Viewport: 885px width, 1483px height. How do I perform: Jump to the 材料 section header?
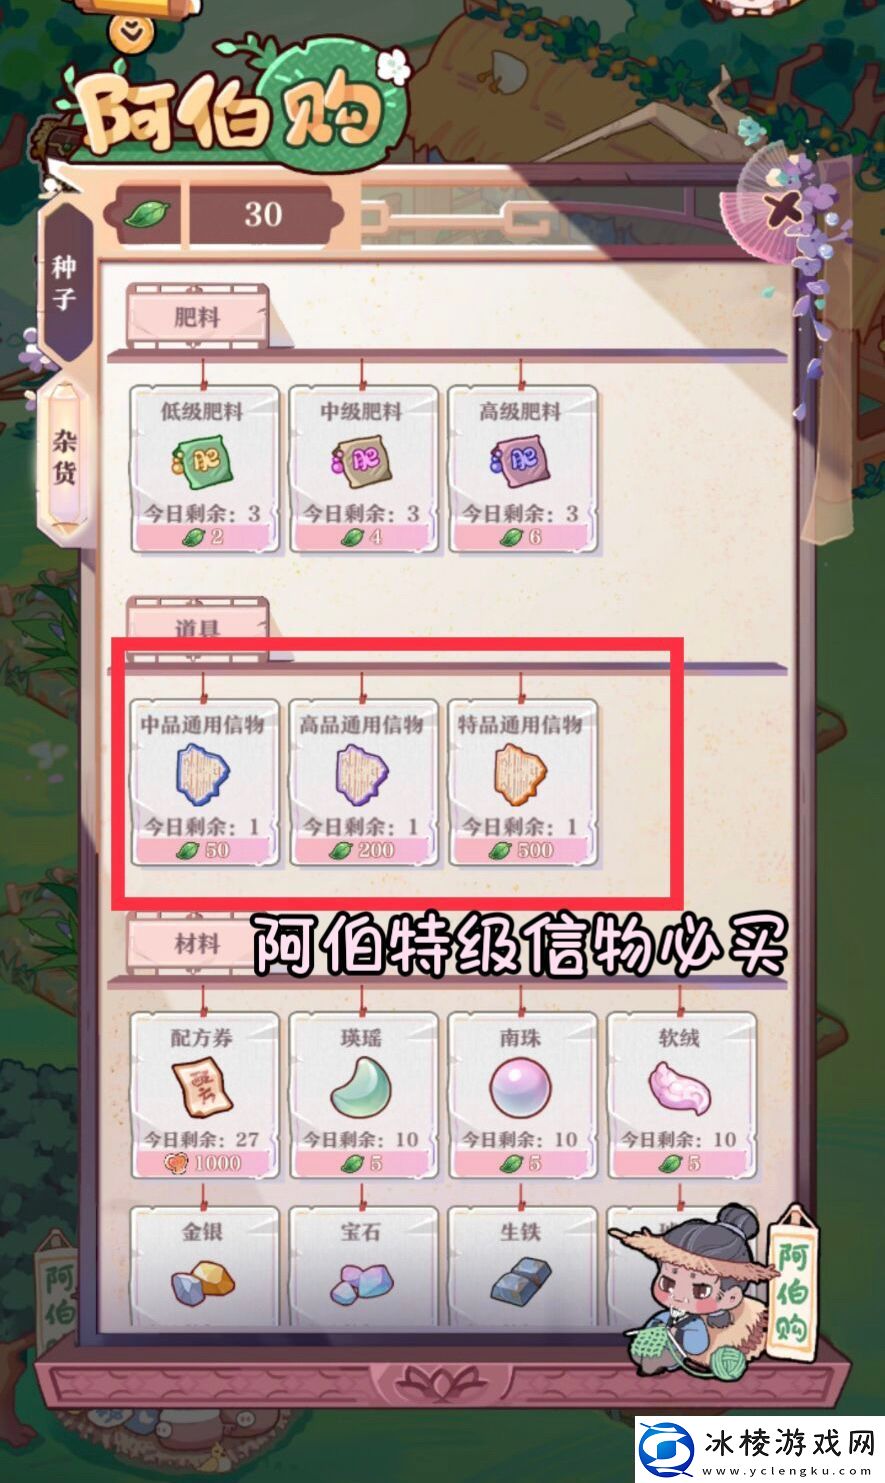point(197,944)
